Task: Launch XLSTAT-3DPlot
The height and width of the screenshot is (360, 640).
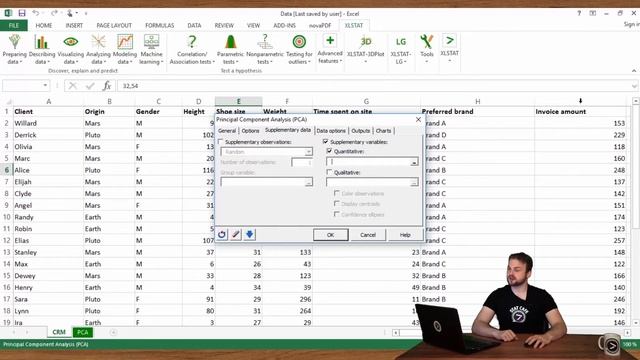Action: pos(365,49)
